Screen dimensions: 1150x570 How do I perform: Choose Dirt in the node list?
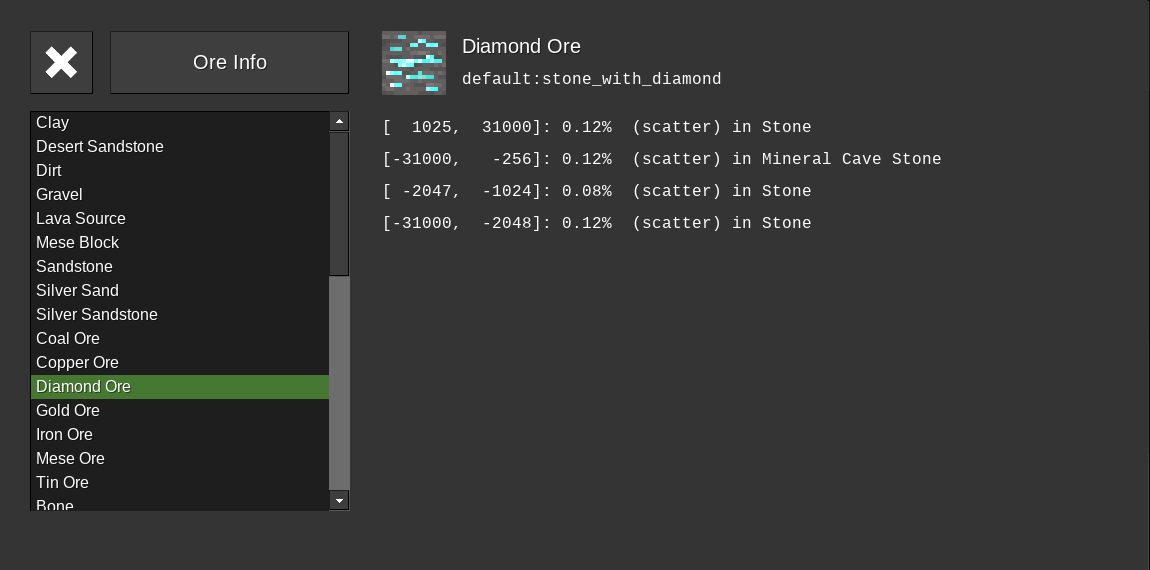point(49,171)
